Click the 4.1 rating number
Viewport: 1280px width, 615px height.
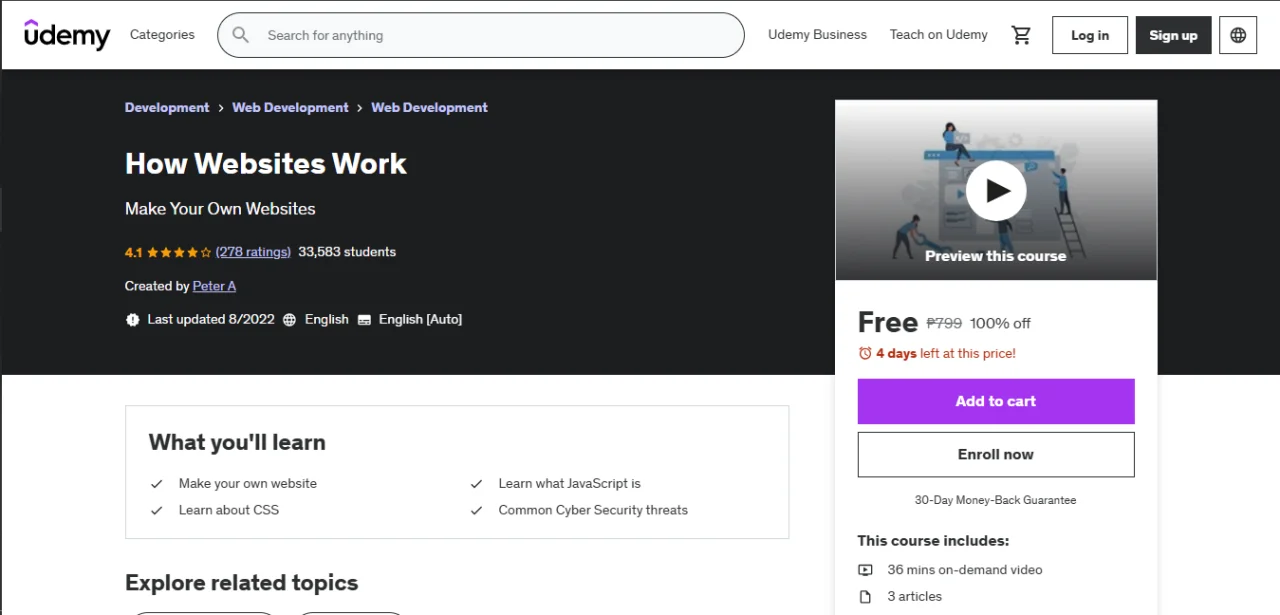click(134, 252)
